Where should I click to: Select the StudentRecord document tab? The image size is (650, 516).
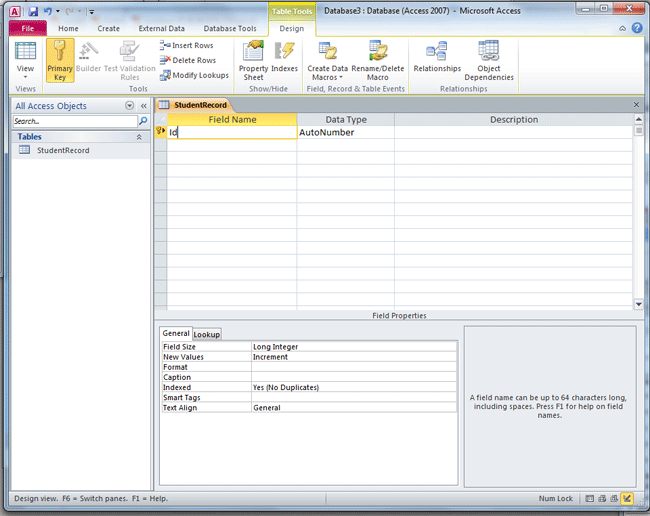[194, 105]
